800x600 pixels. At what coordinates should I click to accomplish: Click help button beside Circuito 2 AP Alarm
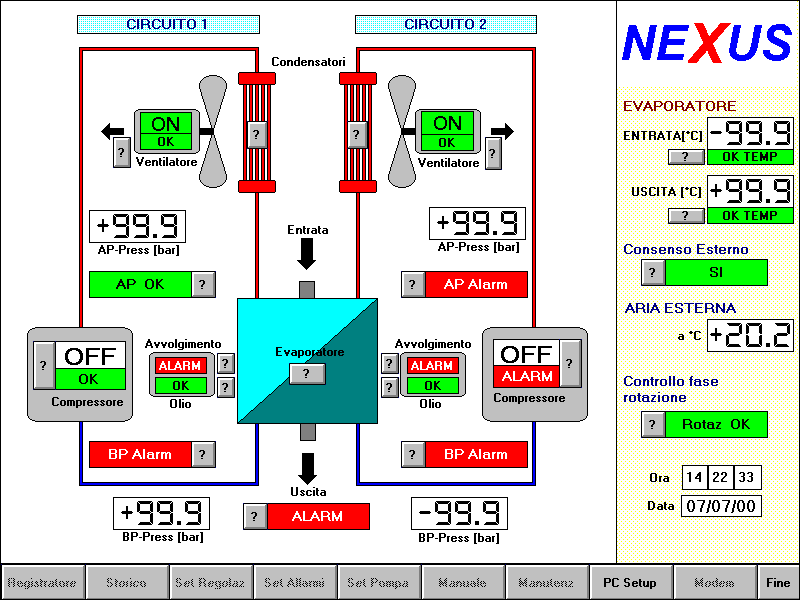pos(413,284)
